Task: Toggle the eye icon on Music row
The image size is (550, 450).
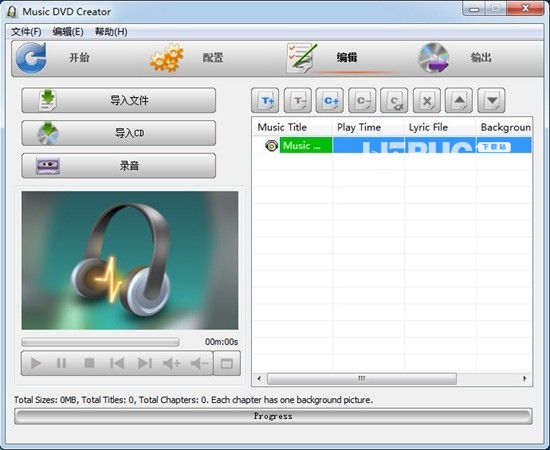Action: [271, 145]
